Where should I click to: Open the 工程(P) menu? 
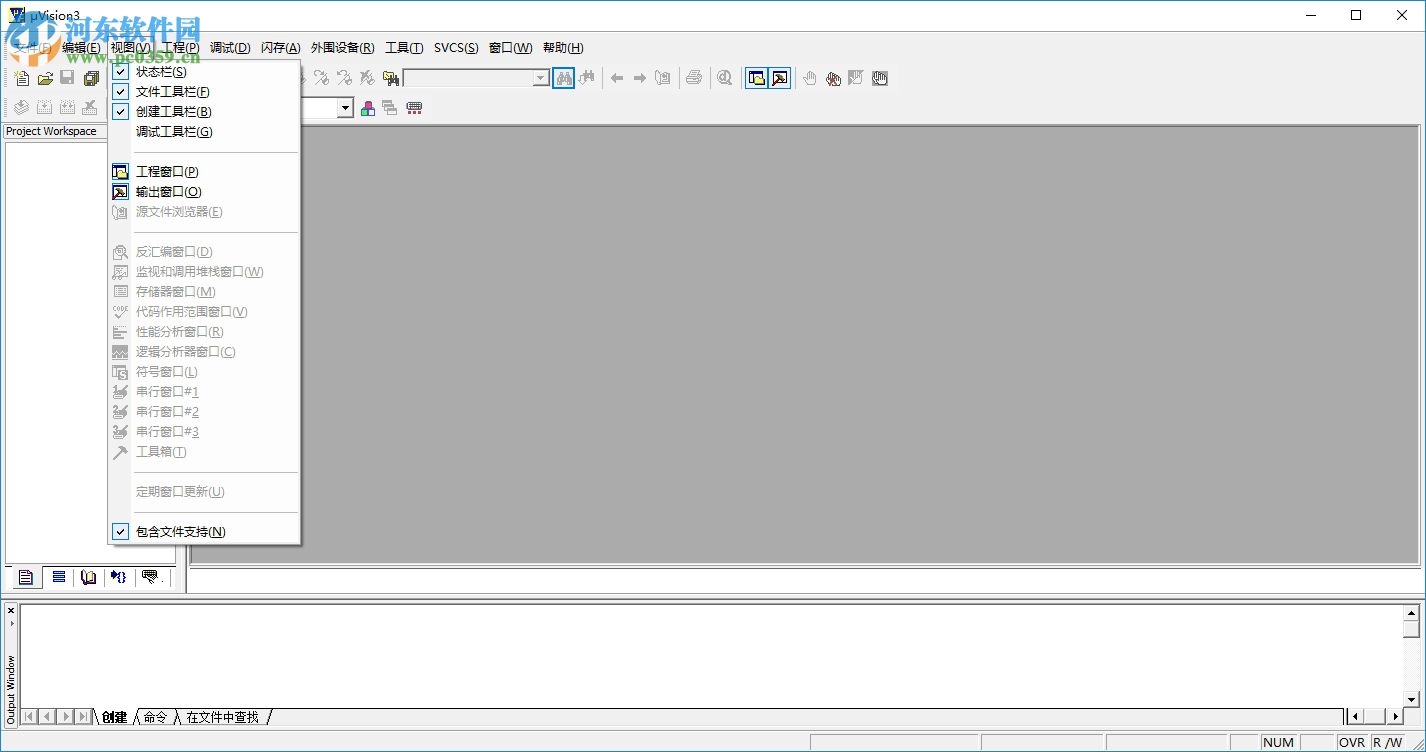pos(180,48)
